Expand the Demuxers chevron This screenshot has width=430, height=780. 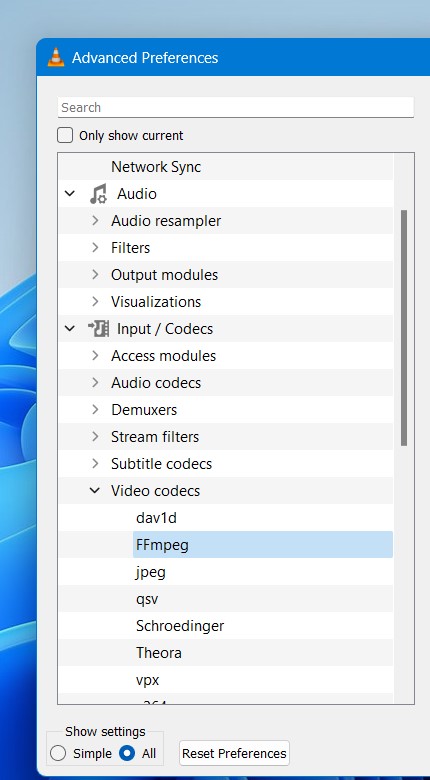click(x=96, y=409)
